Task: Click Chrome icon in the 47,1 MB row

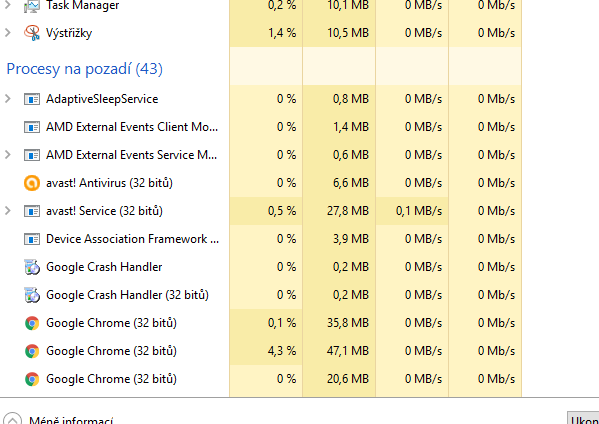Action: coord(32,351)
